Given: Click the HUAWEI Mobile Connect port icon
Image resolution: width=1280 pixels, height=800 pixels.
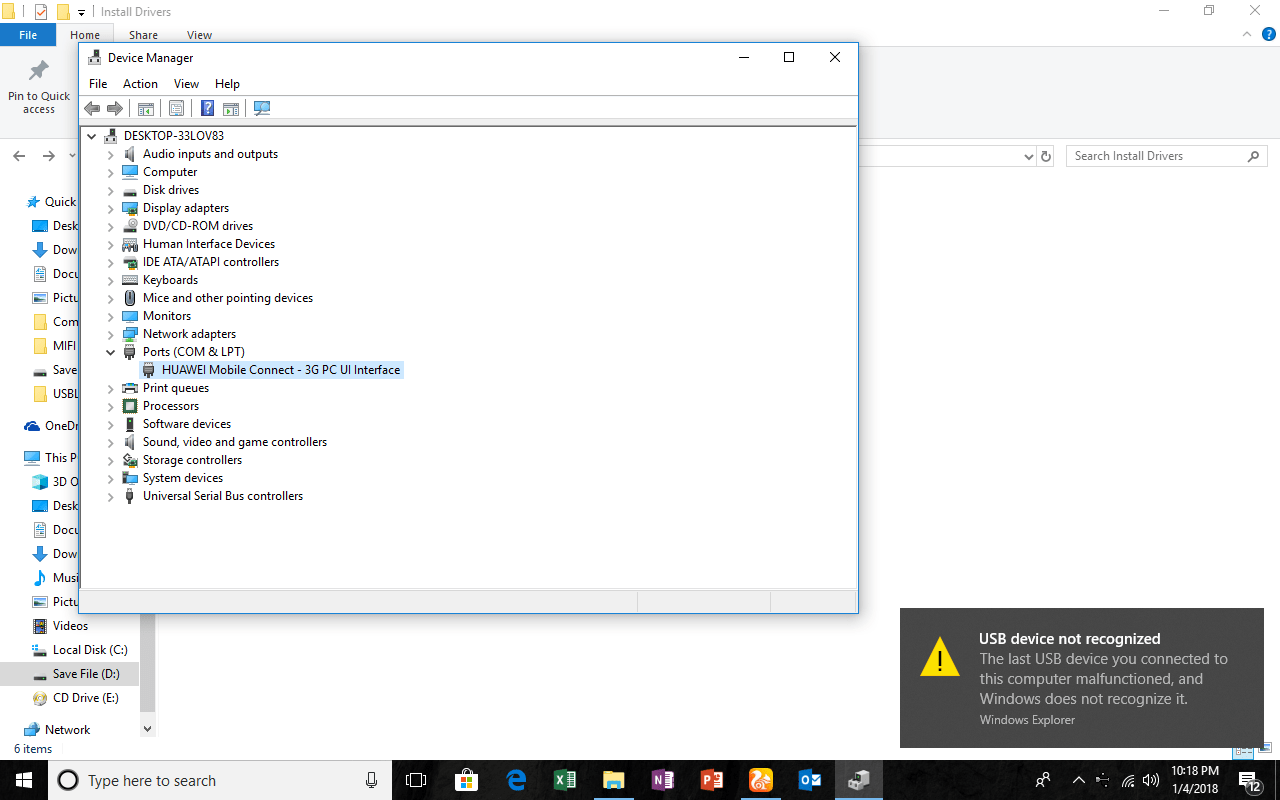Looking at the screenshot, I should point(149,370).
